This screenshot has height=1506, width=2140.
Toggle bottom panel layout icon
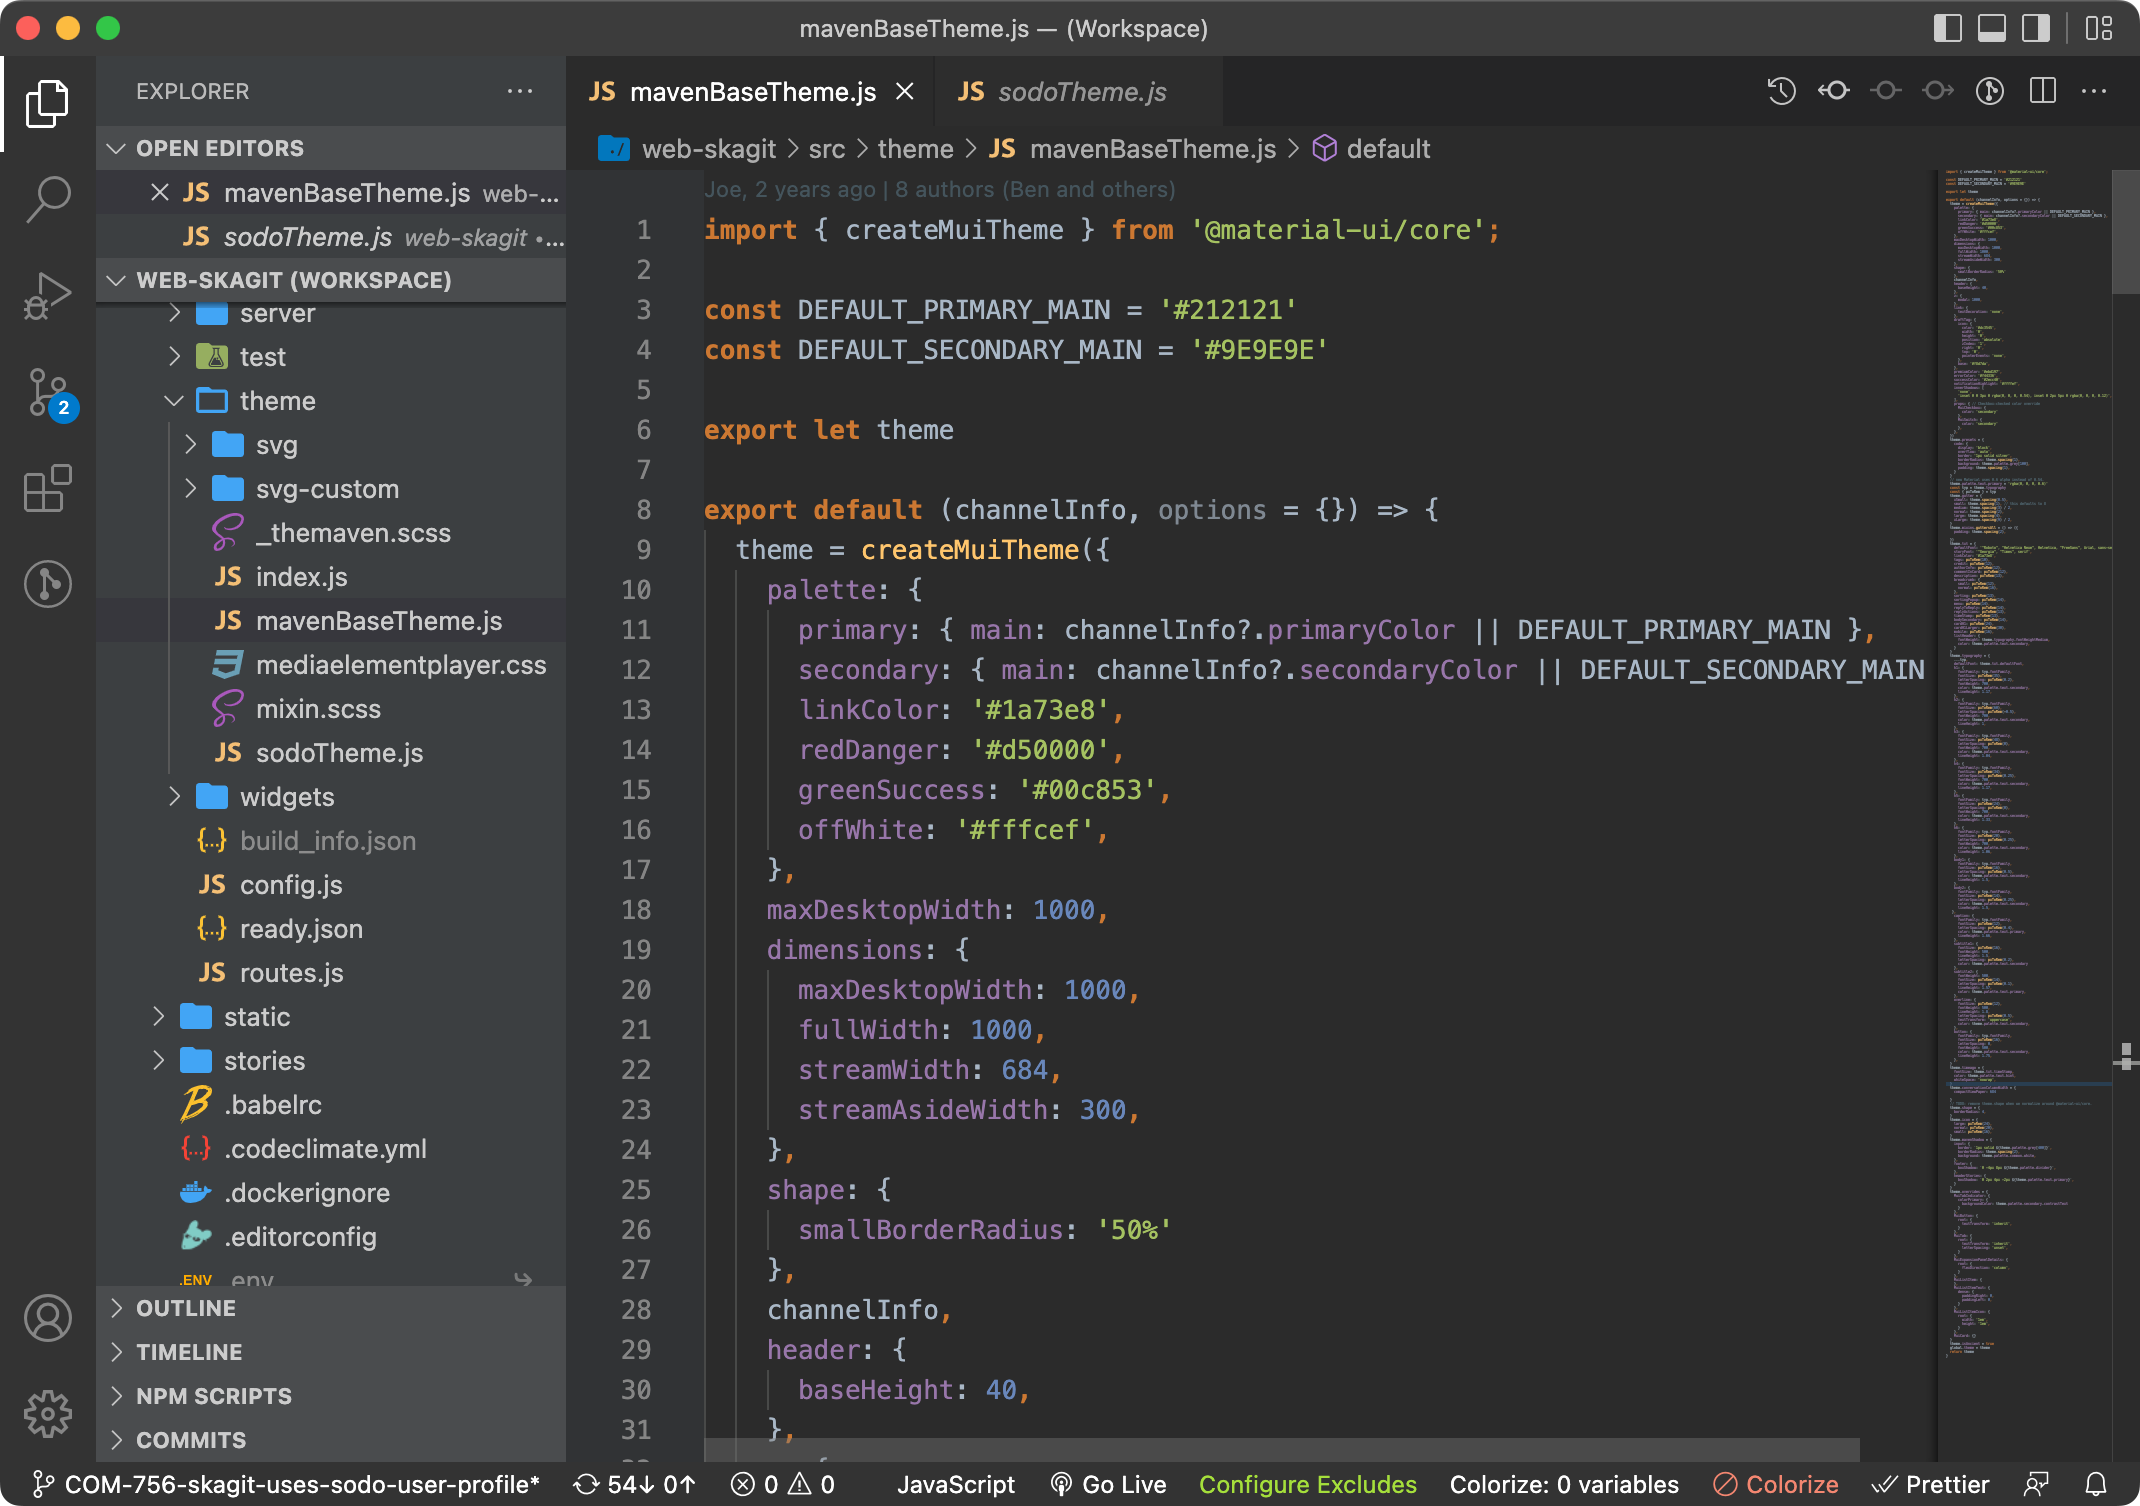tap(1991, 28)
